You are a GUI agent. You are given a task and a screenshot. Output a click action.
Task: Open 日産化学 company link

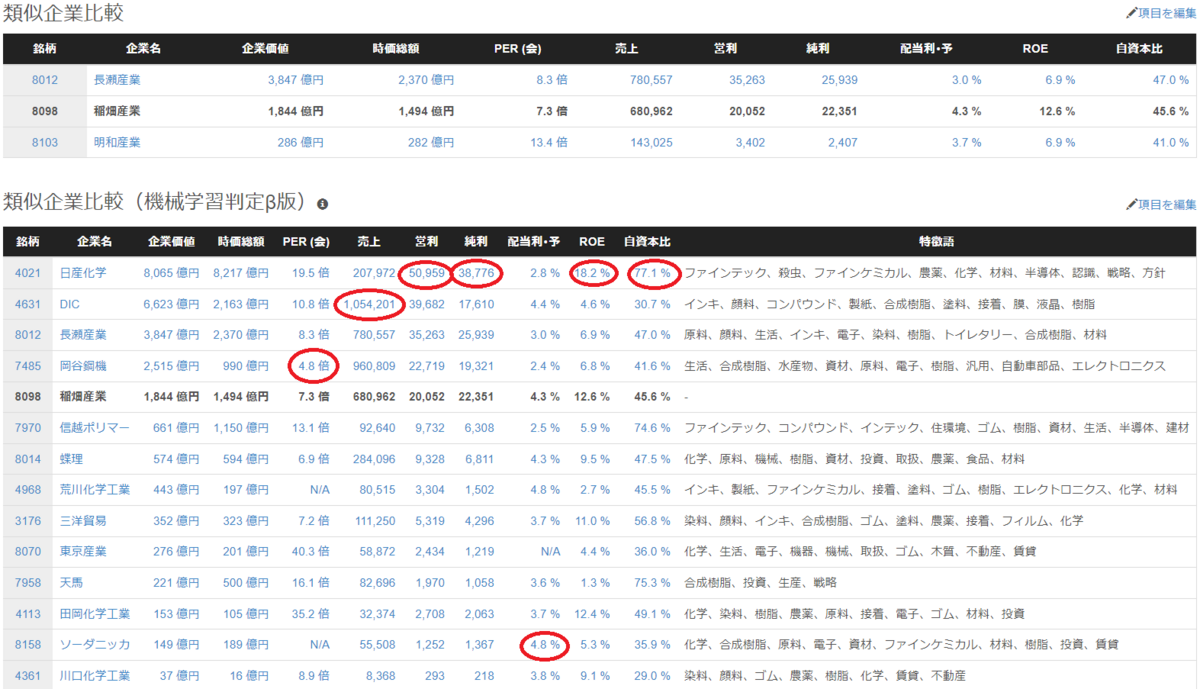point(83,272)
